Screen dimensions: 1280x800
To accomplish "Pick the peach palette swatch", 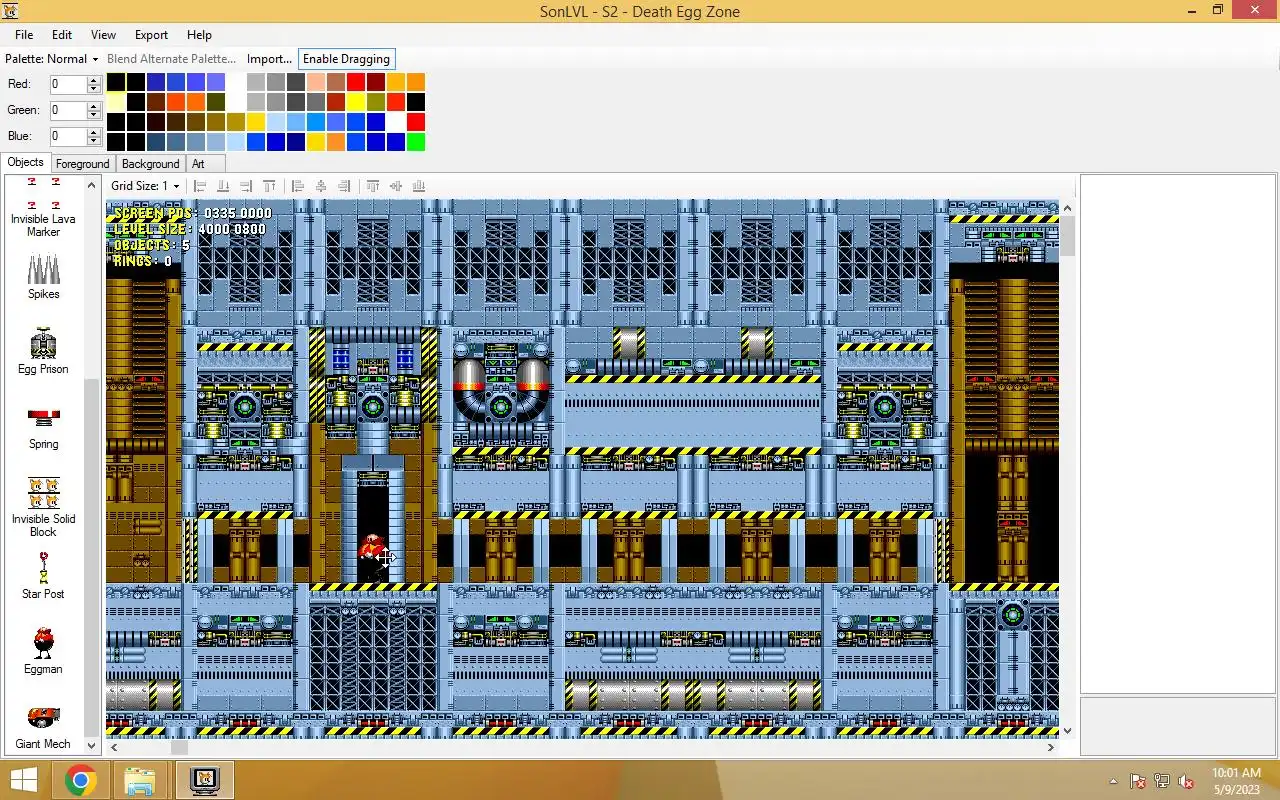I will click(316, 82).
